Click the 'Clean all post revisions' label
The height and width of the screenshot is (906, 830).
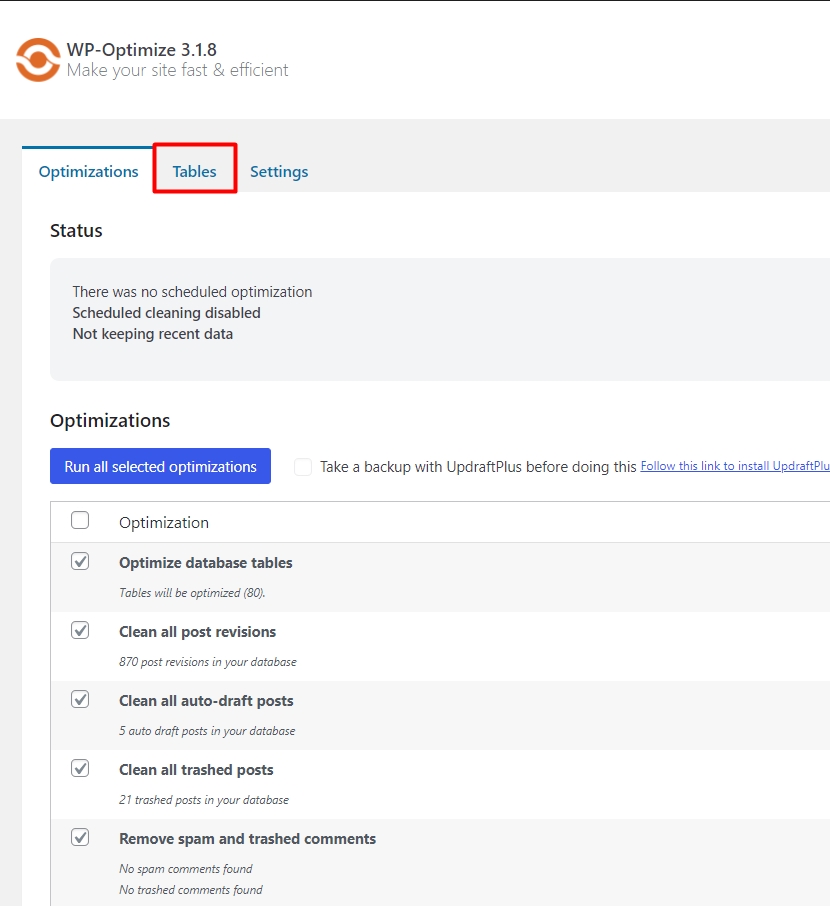[198, 632]
